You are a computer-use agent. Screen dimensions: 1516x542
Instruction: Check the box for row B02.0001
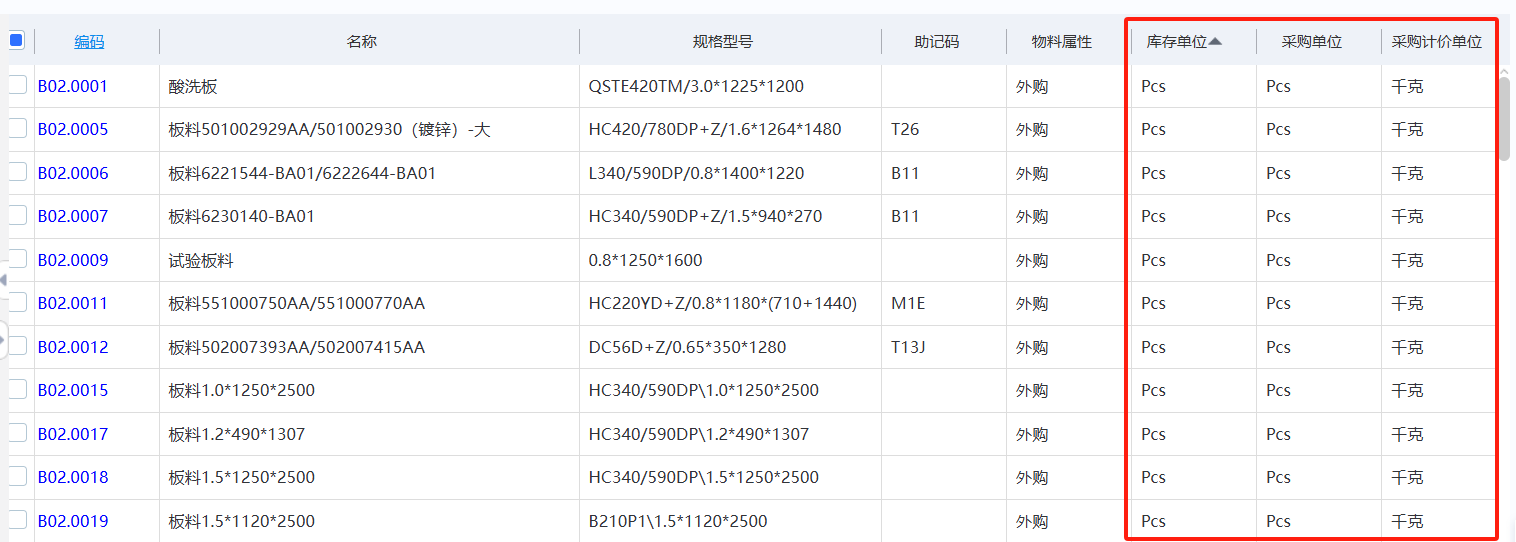[17, 85]
